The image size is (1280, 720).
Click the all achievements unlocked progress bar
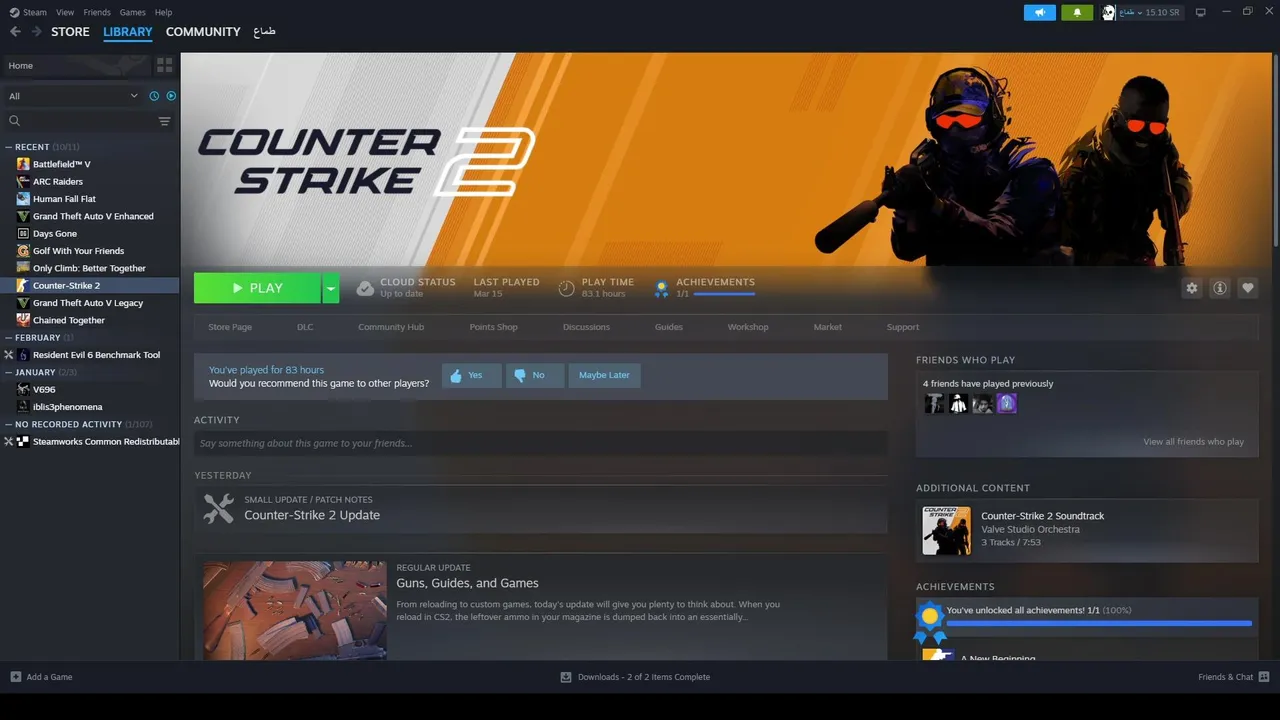tap(1099, 623)
